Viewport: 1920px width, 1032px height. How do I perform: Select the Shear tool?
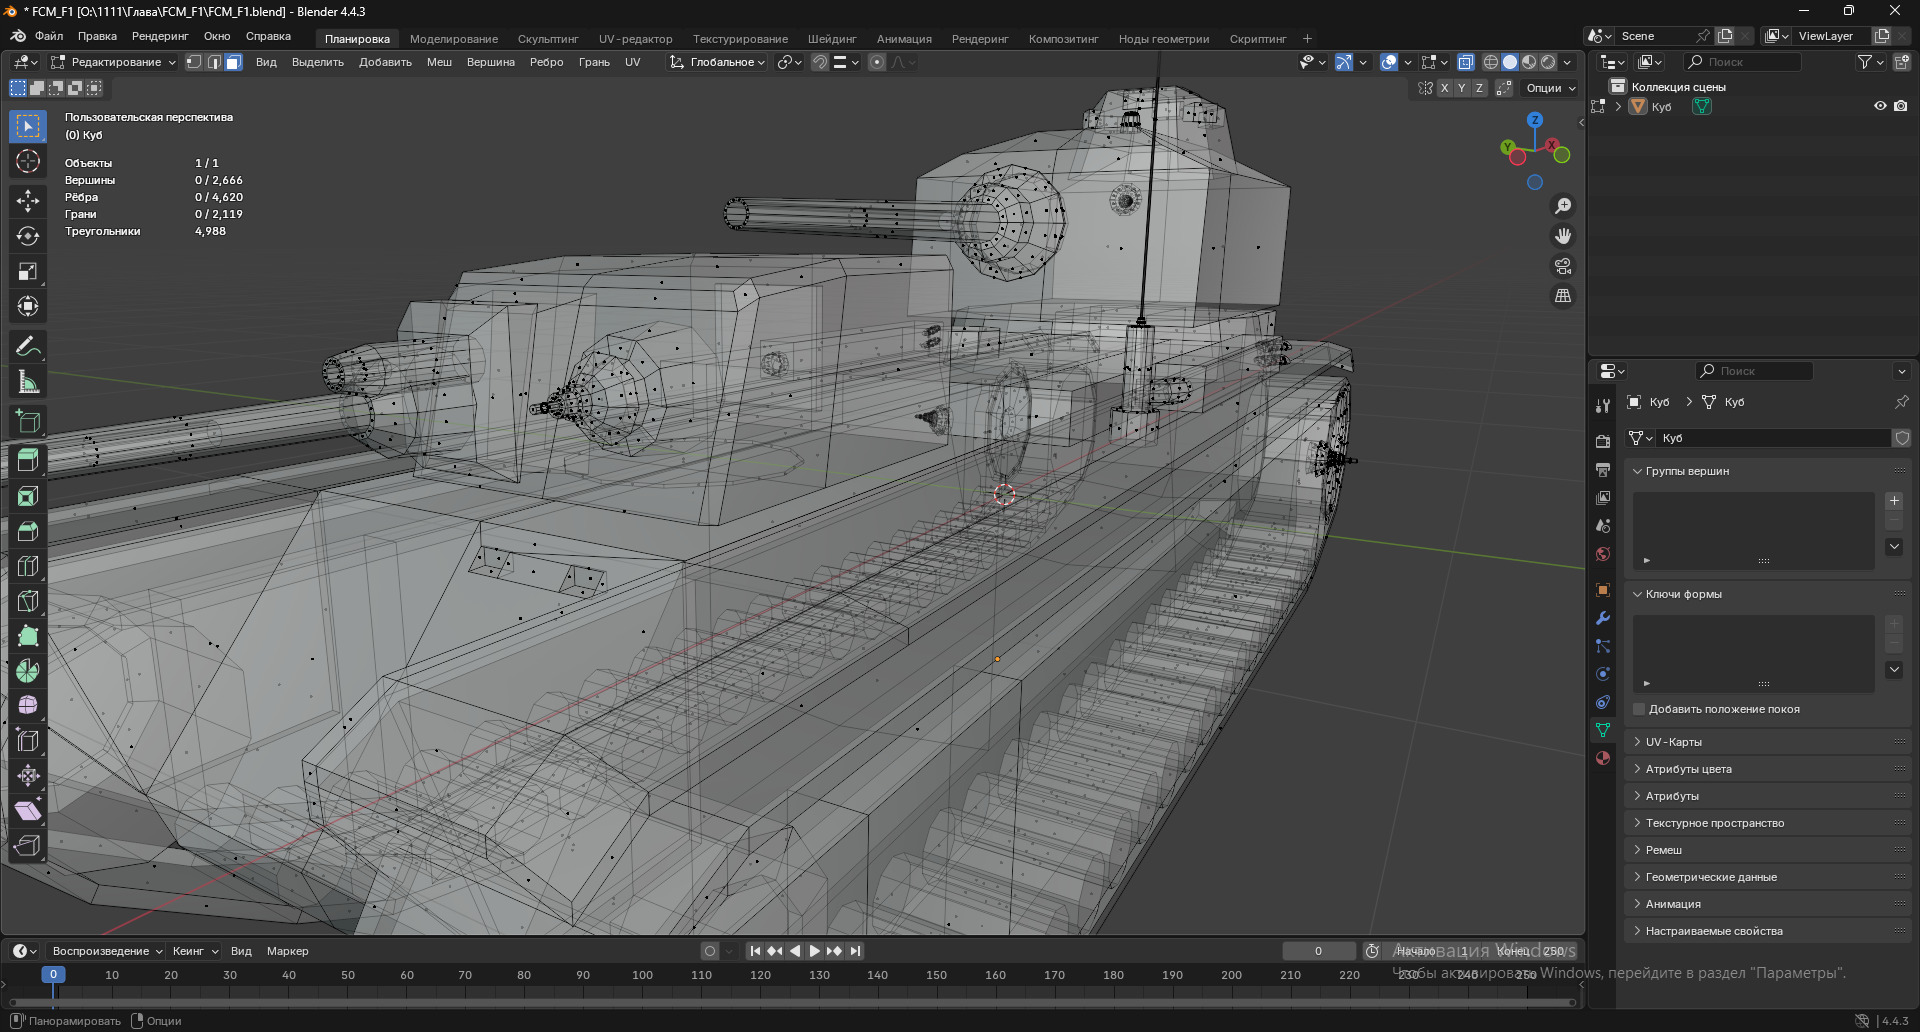pos(28,811)
